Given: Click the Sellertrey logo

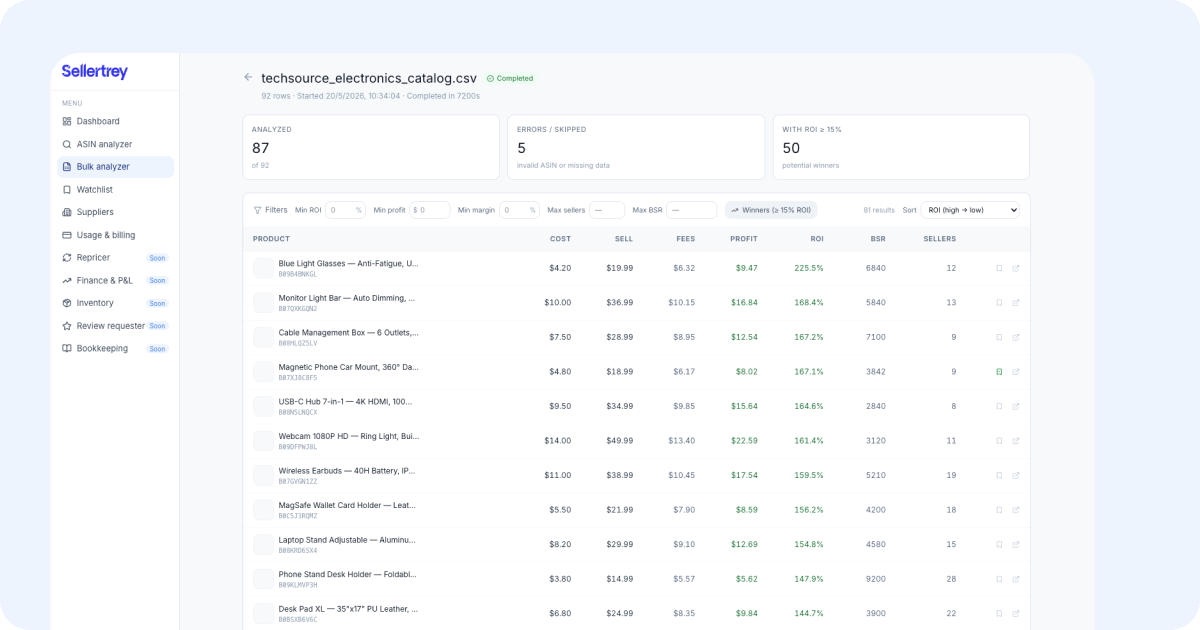Looking at the screenshot, I should [95, 71].
